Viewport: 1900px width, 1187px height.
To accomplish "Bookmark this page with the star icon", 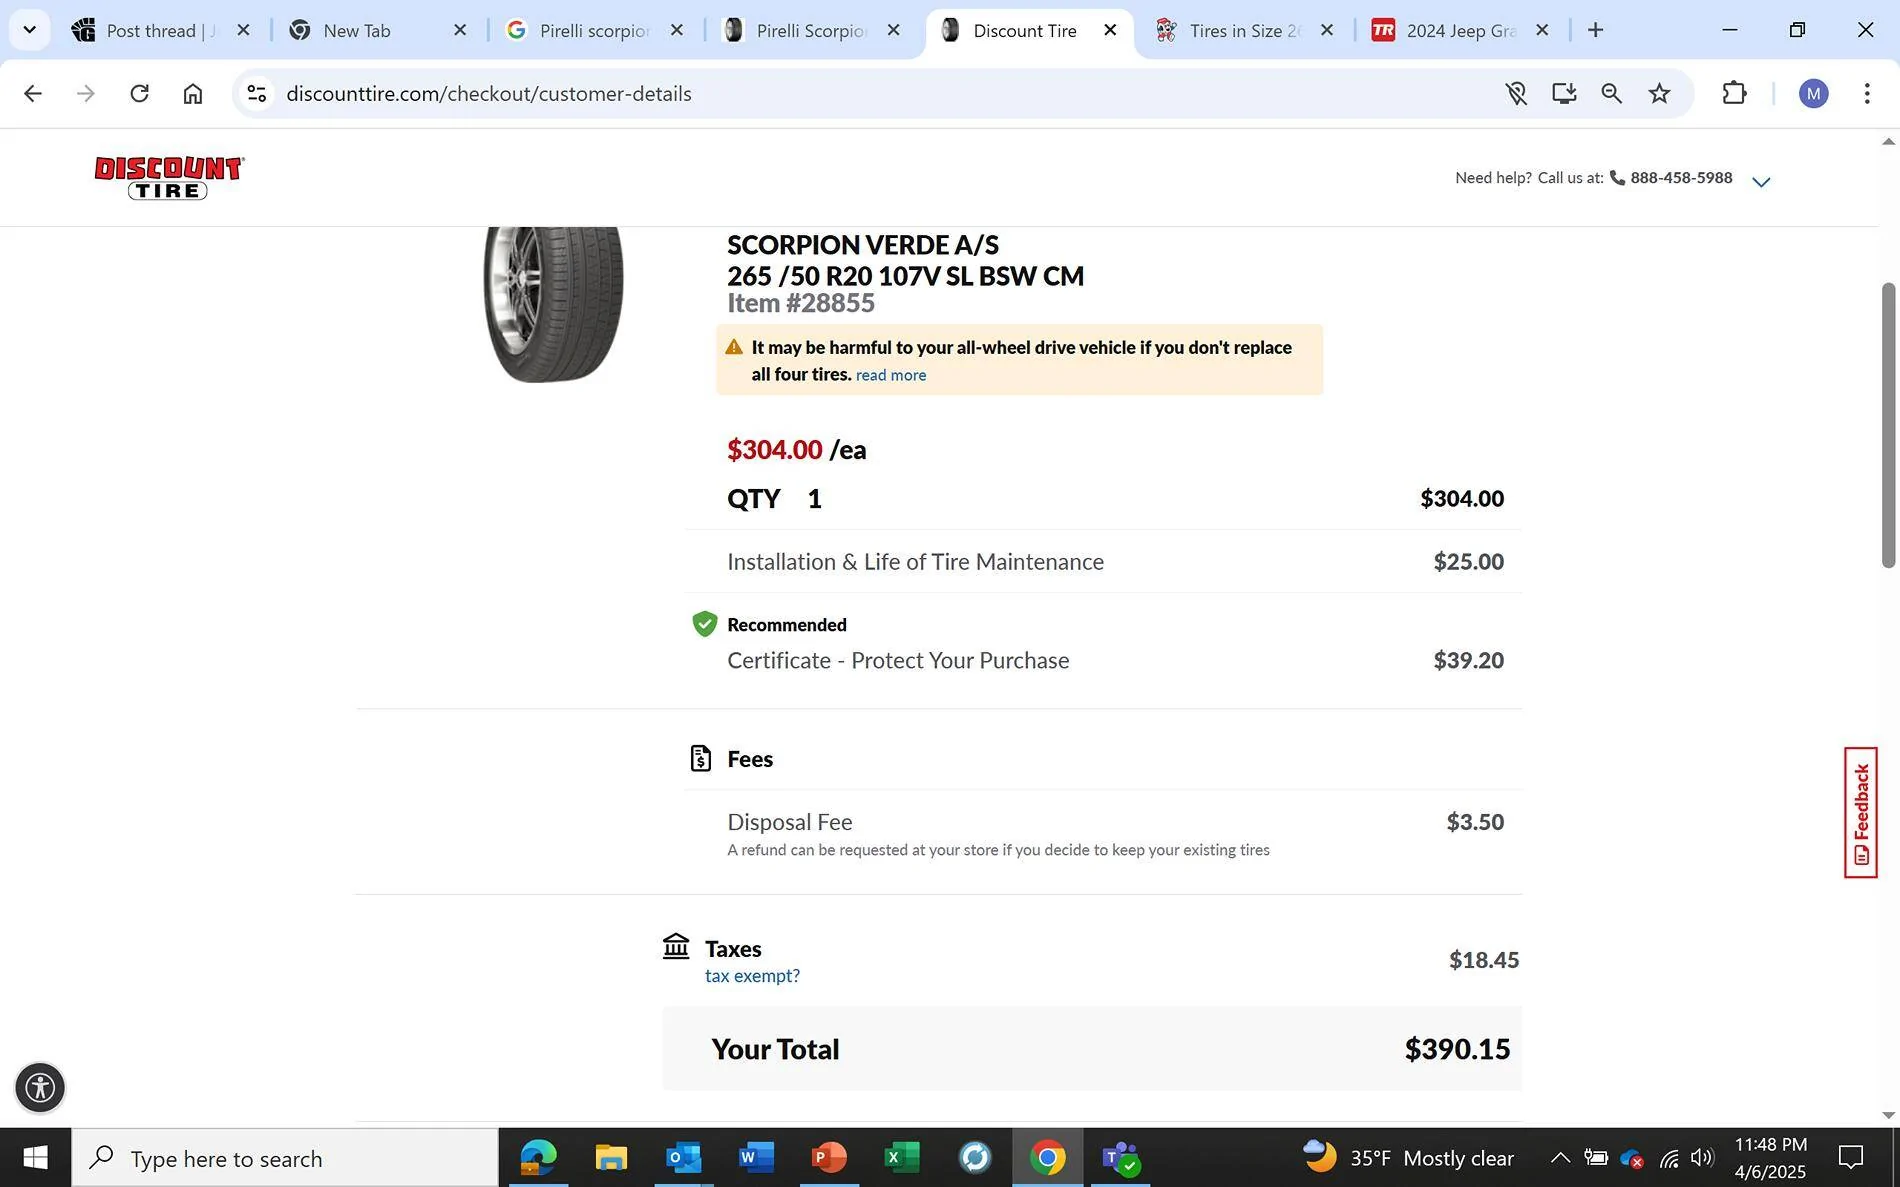I will pos(1659,93).
